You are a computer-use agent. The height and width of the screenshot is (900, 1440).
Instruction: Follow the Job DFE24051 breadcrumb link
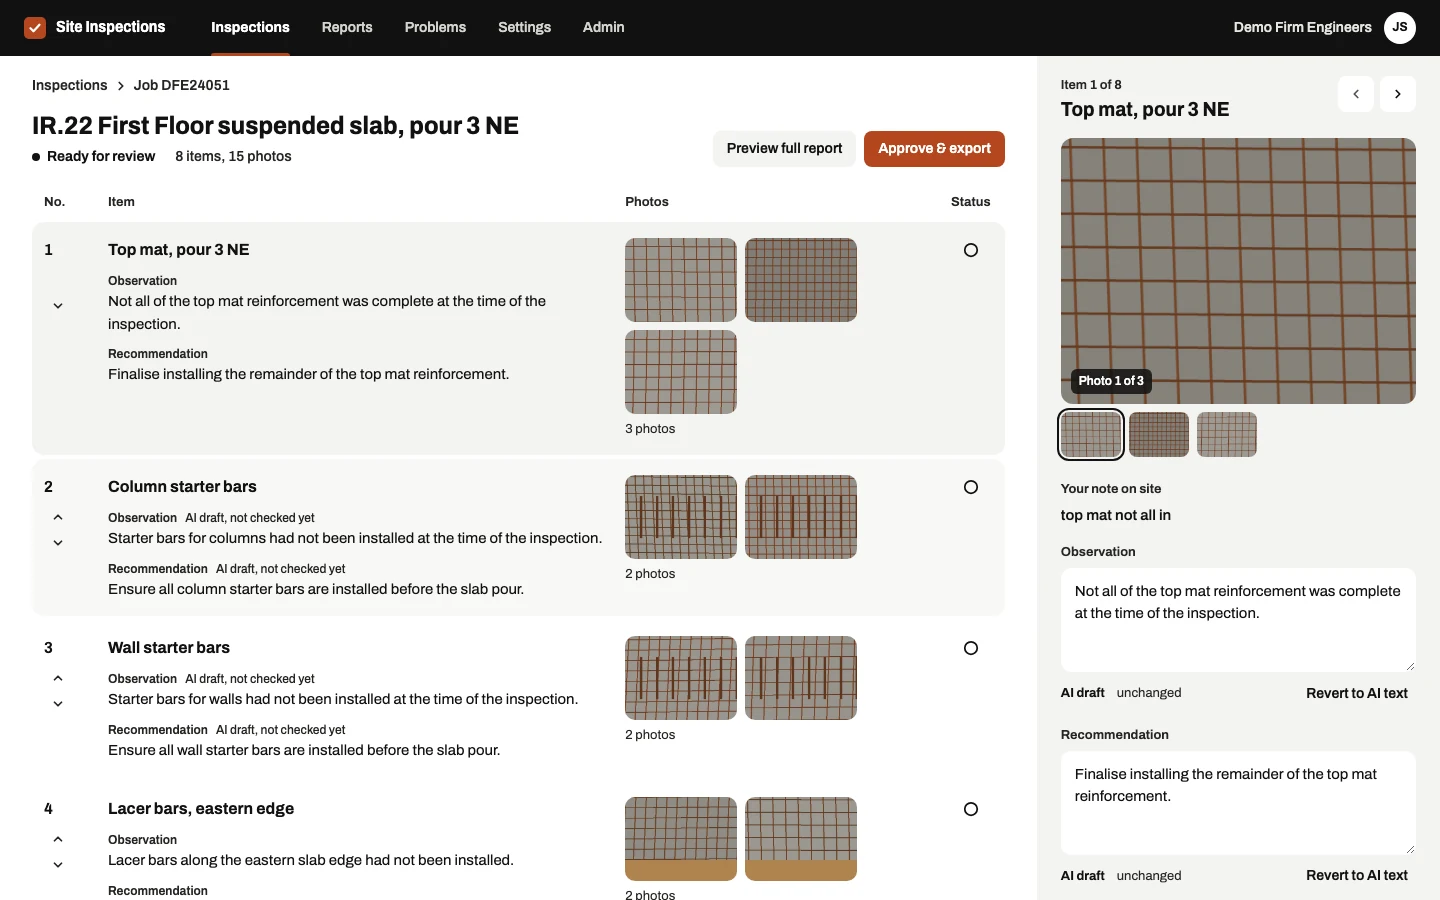click(x=182, y=86)
